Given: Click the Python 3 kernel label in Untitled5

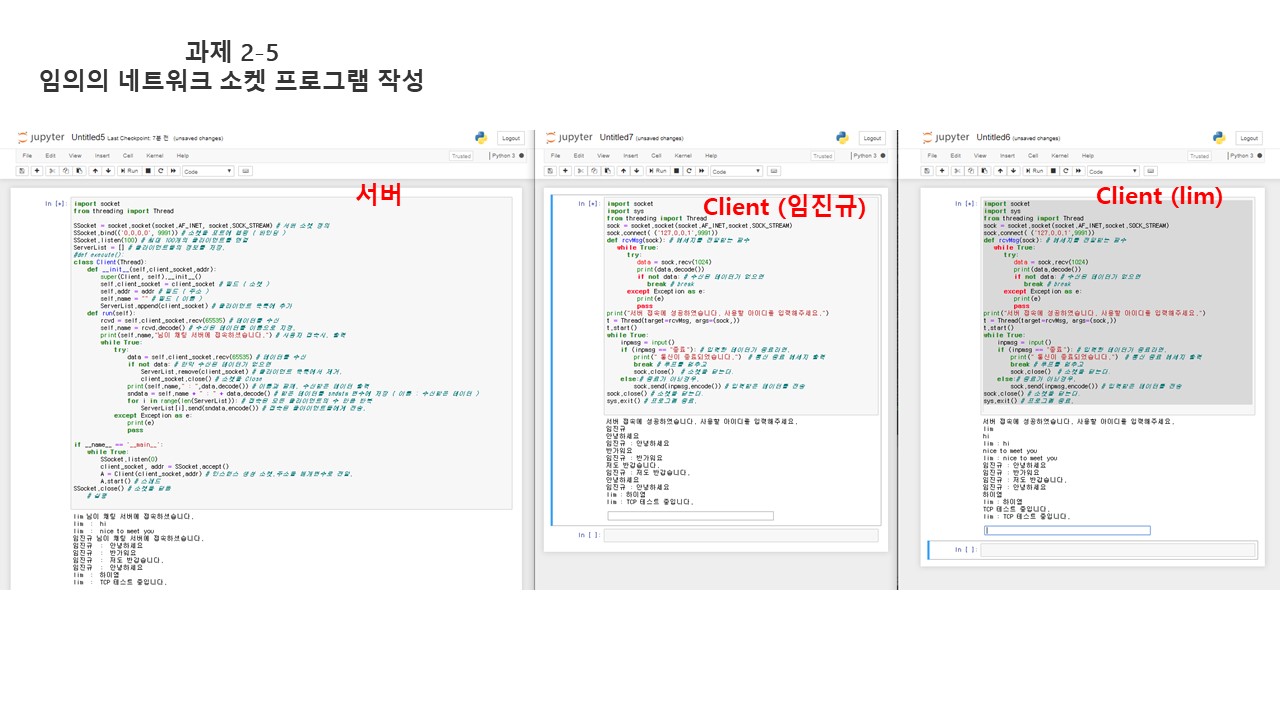Looking at the screenshot, I should click(x=503, y=156).
